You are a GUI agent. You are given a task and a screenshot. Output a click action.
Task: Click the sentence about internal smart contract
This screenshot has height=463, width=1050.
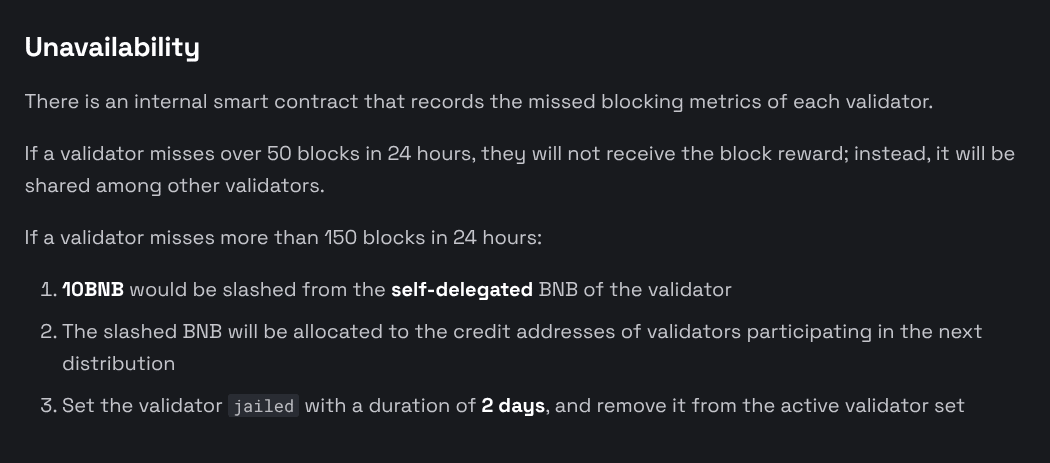[x=479, y=102]
